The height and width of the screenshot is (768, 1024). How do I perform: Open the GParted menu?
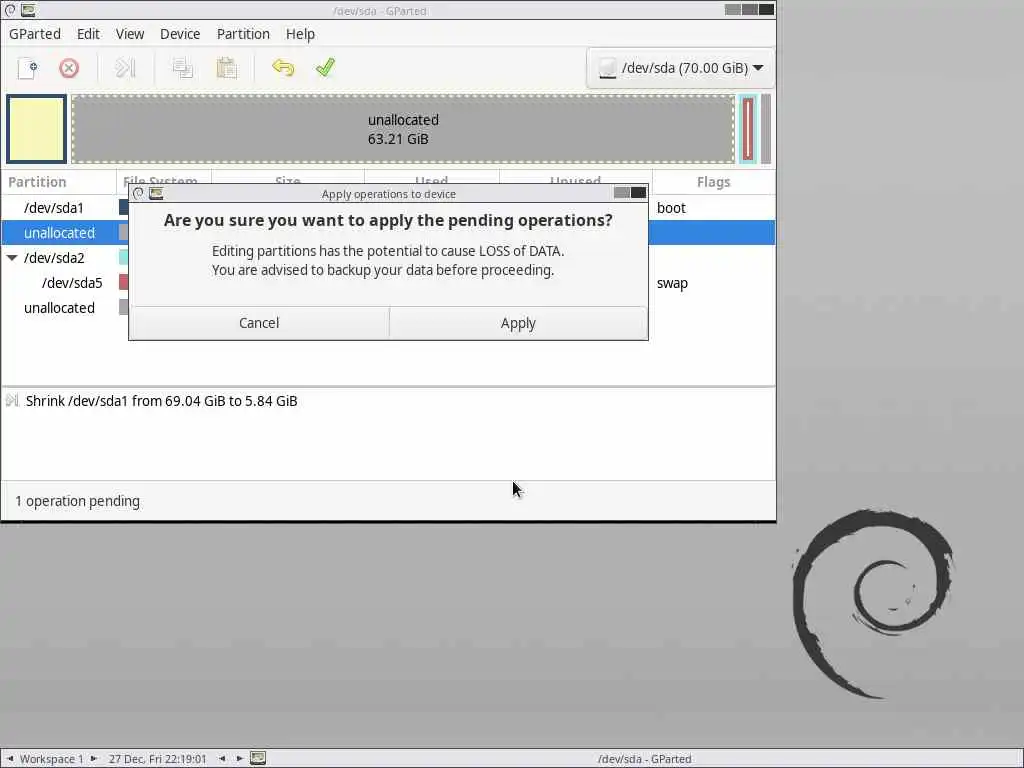(x=35, y=34)
